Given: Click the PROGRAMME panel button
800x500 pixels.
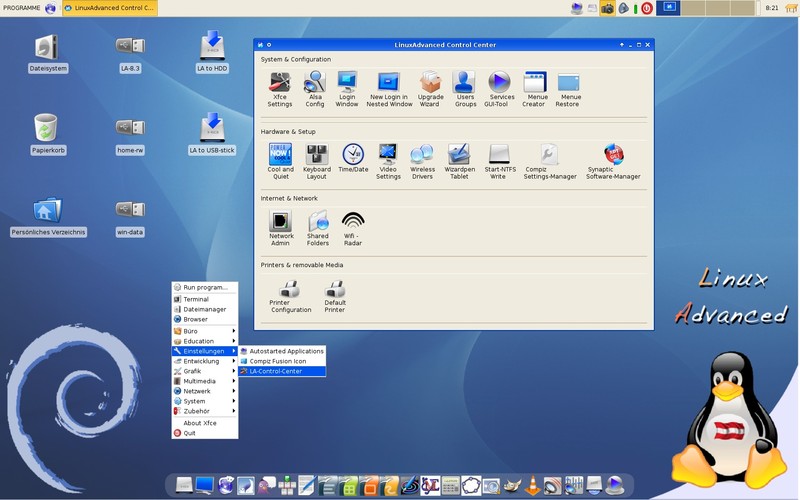Looking at the screenshot, I should [21, 8].
